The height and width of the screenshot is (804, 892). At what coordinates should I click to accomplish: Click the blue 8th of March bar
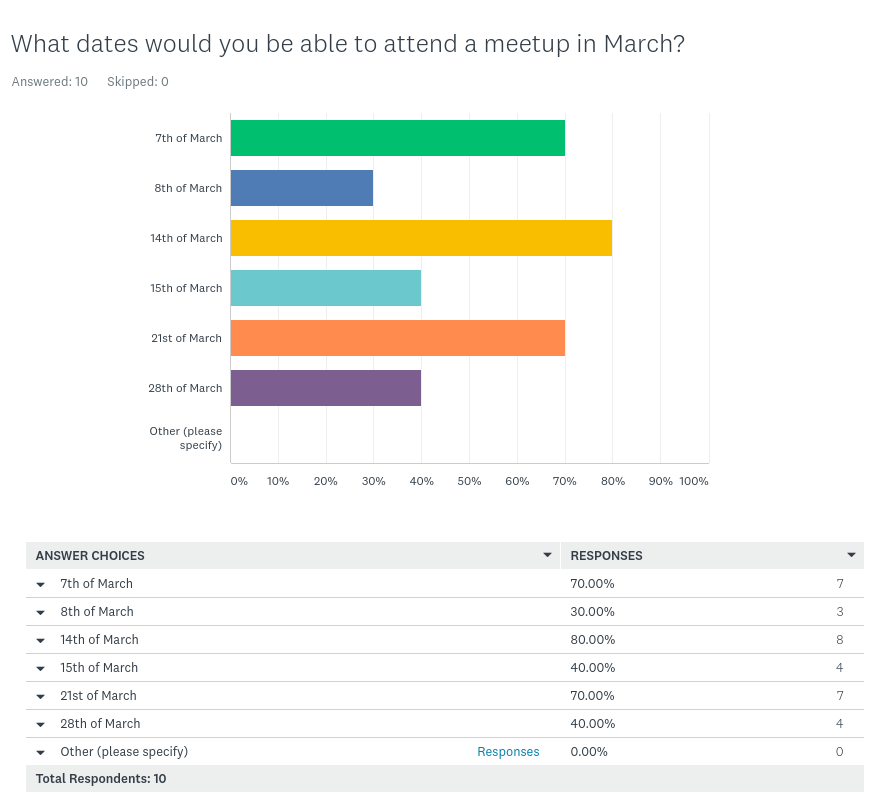tap(301, 188)
